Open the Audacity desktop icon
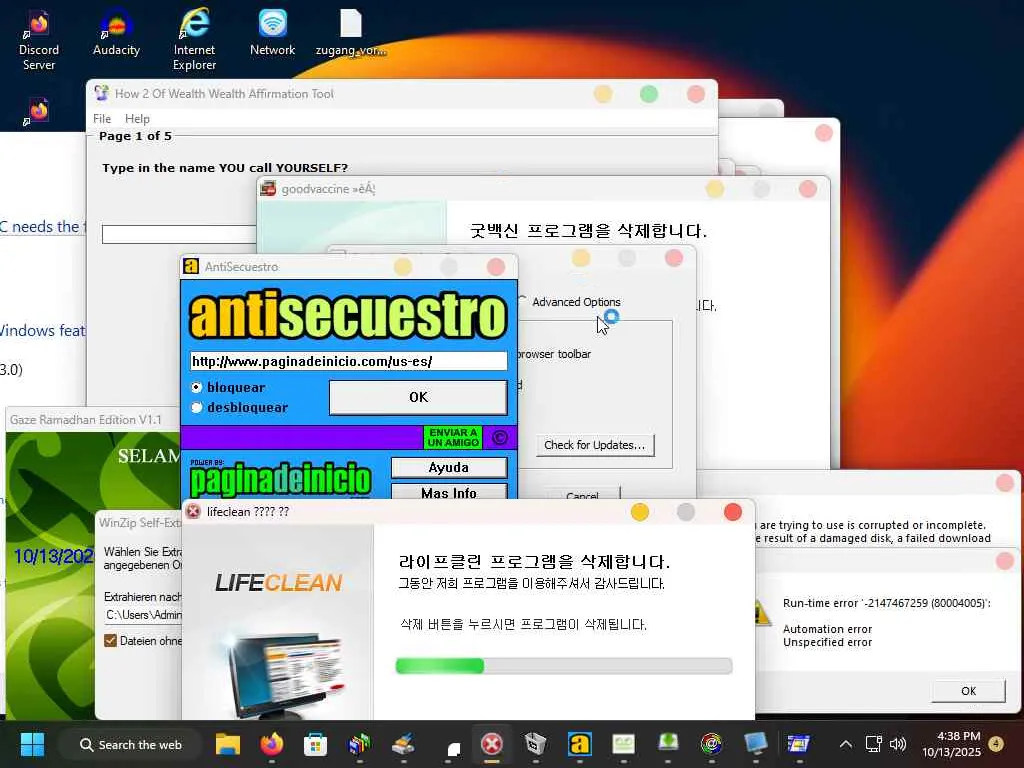The height and width of the screenshot is (768, 1024). click(x=116, y=33)
